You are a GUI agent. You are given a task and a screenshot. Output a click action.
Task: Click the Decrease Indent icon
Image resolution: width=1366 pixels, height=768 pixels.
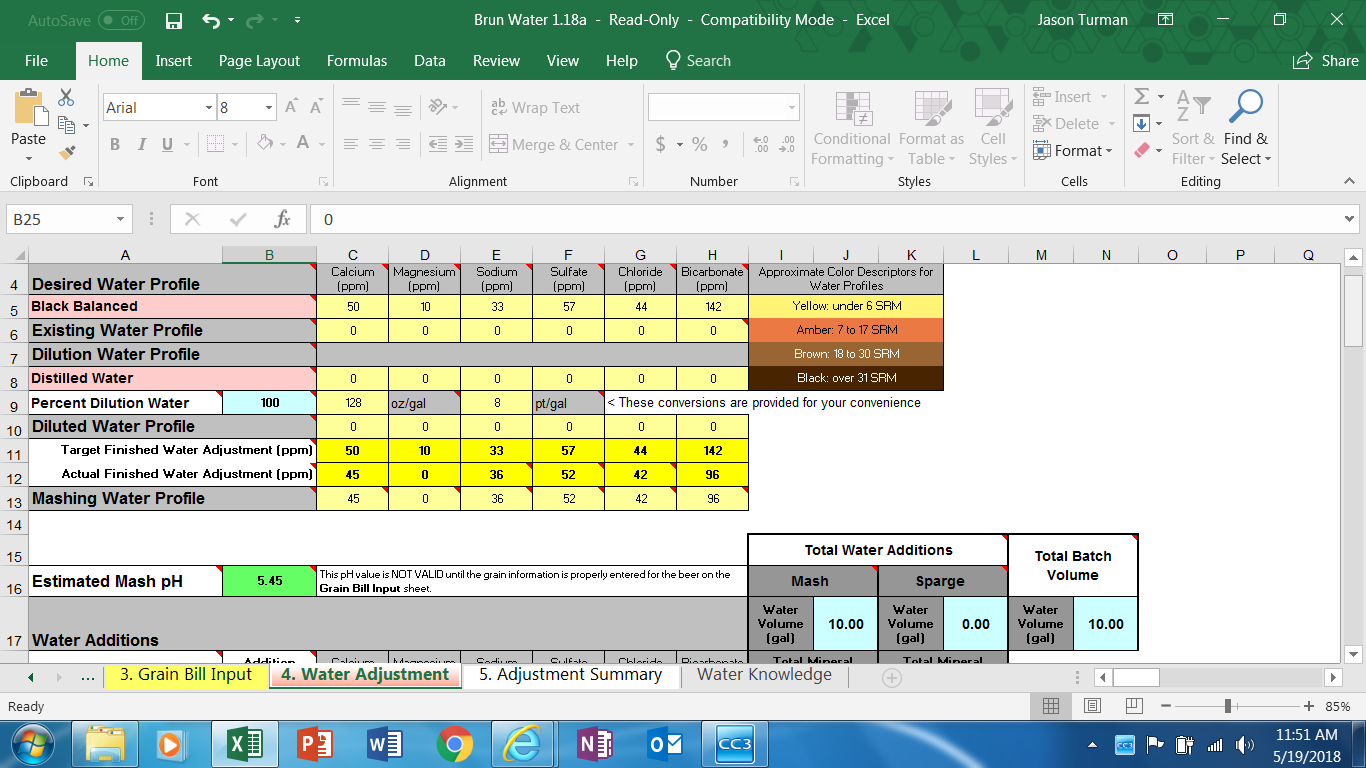click(437, 145)
